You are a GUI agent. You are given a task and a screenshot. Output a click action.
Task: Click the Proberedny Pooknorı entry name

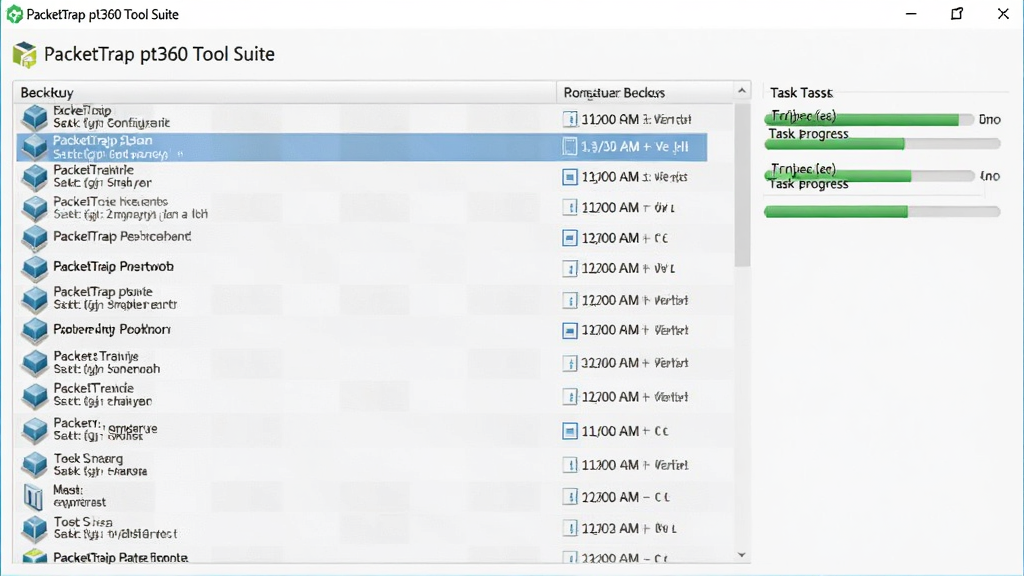(x=112, y=329)
